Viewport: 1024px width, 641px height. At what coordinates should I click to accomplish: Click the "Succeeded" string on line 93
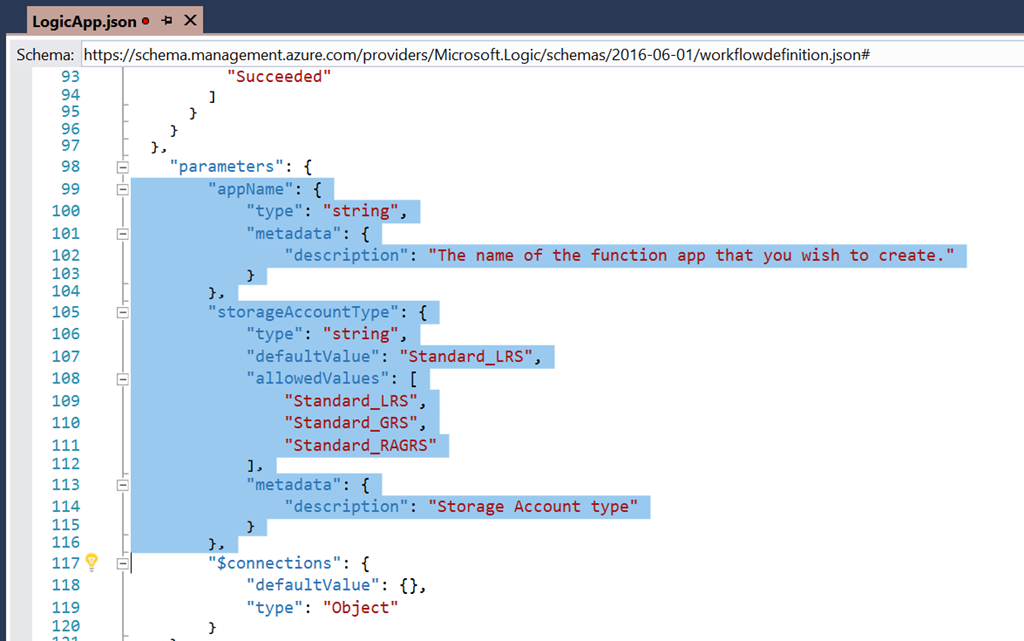[x=278, y=76]
